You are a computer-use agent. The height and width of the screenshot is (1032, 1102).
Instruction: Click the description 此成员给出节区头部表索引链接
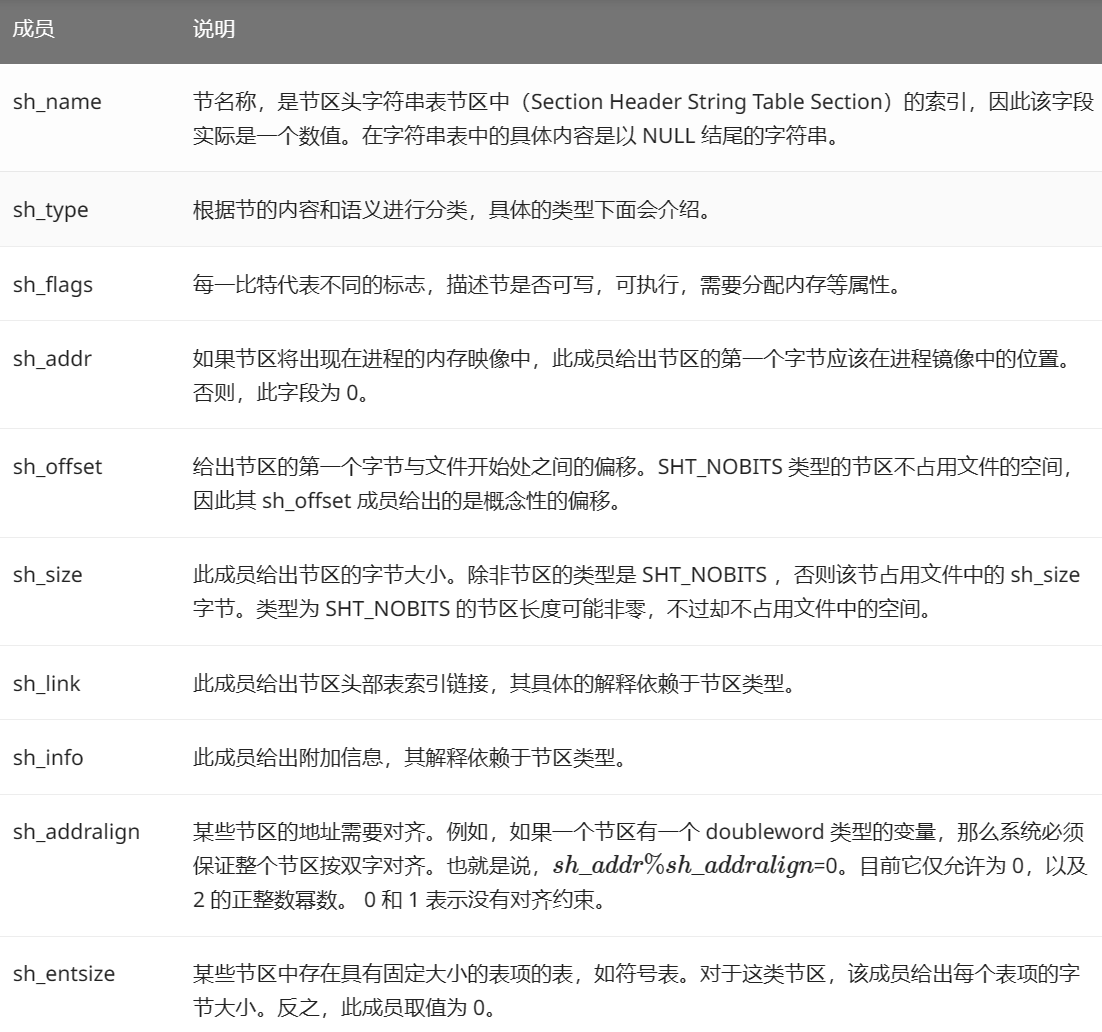[495, 683]
